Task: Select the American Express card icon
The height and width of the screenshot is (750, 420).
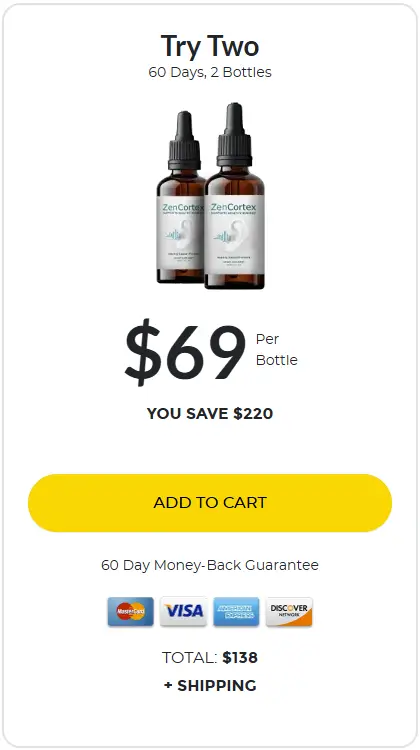Action: 236,611
